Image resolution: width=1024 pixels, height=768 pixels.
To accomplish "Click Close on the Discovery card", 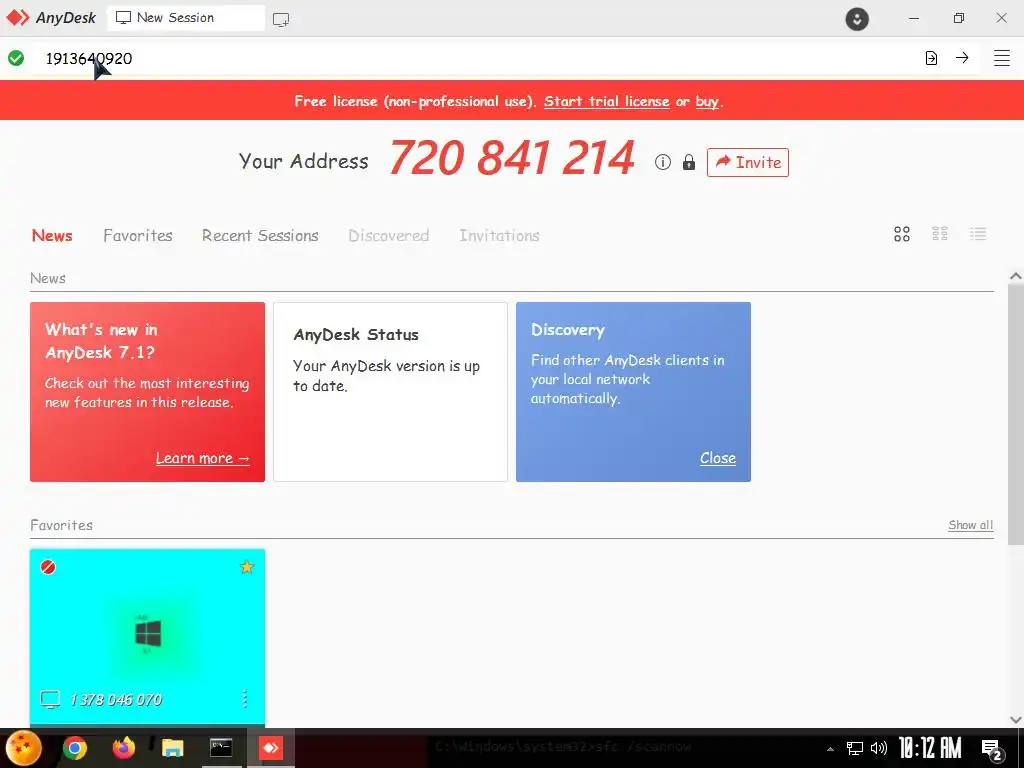I will pyautogui.click(x=718, y=458).
